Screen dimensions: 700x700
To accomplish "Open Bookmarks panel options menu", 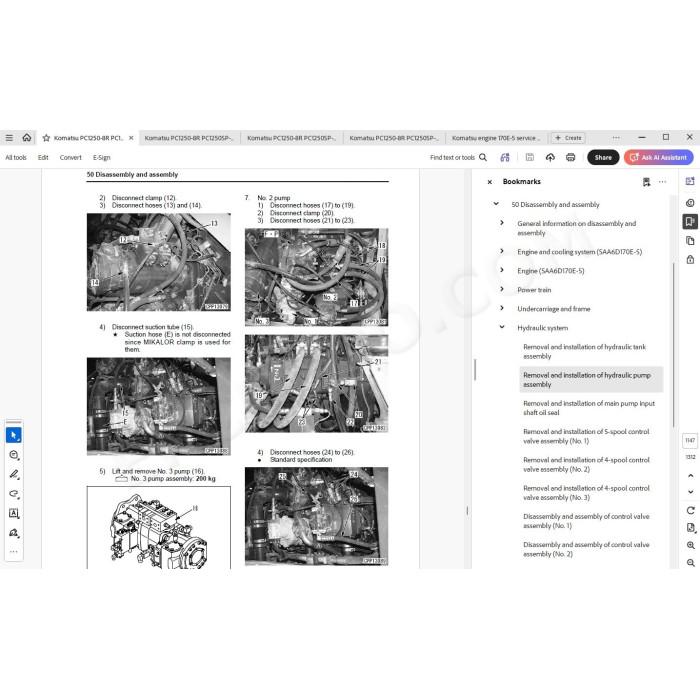I will pos(662,182).
